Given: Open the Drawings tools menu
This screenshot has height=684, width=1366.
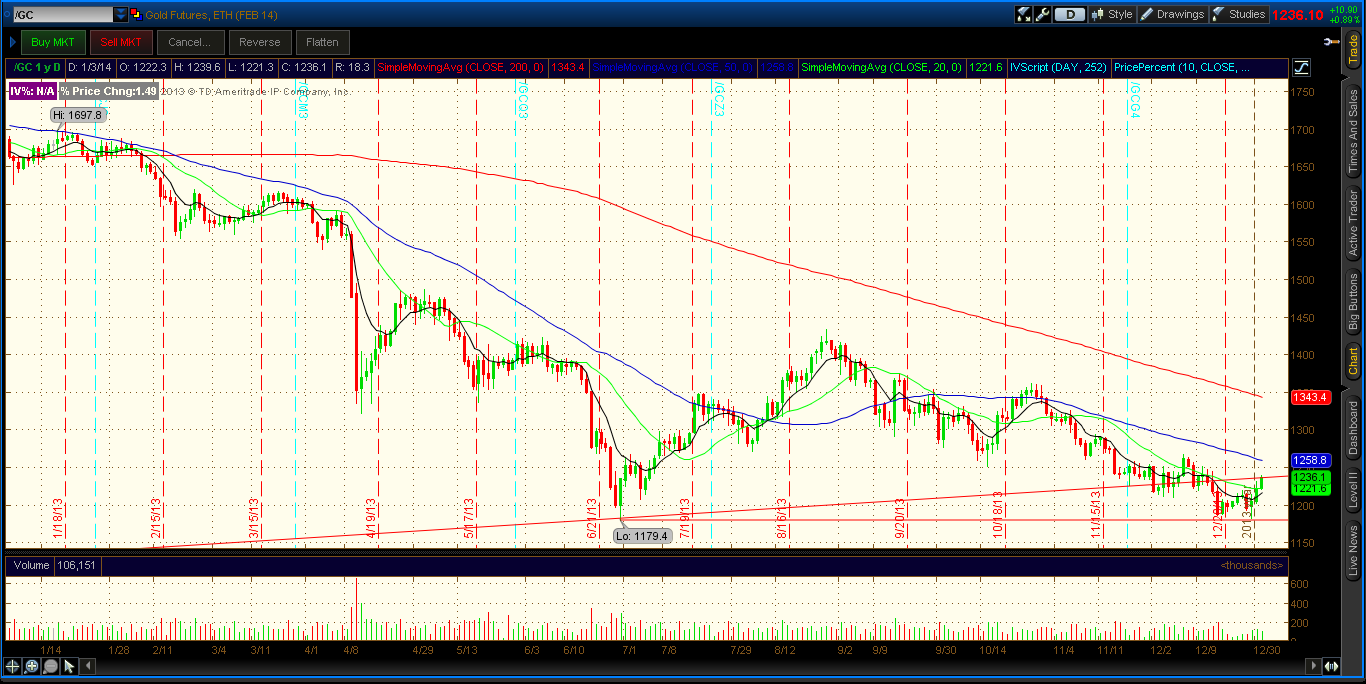Looking at the screenshot, I should click(x=1172, y=14).
